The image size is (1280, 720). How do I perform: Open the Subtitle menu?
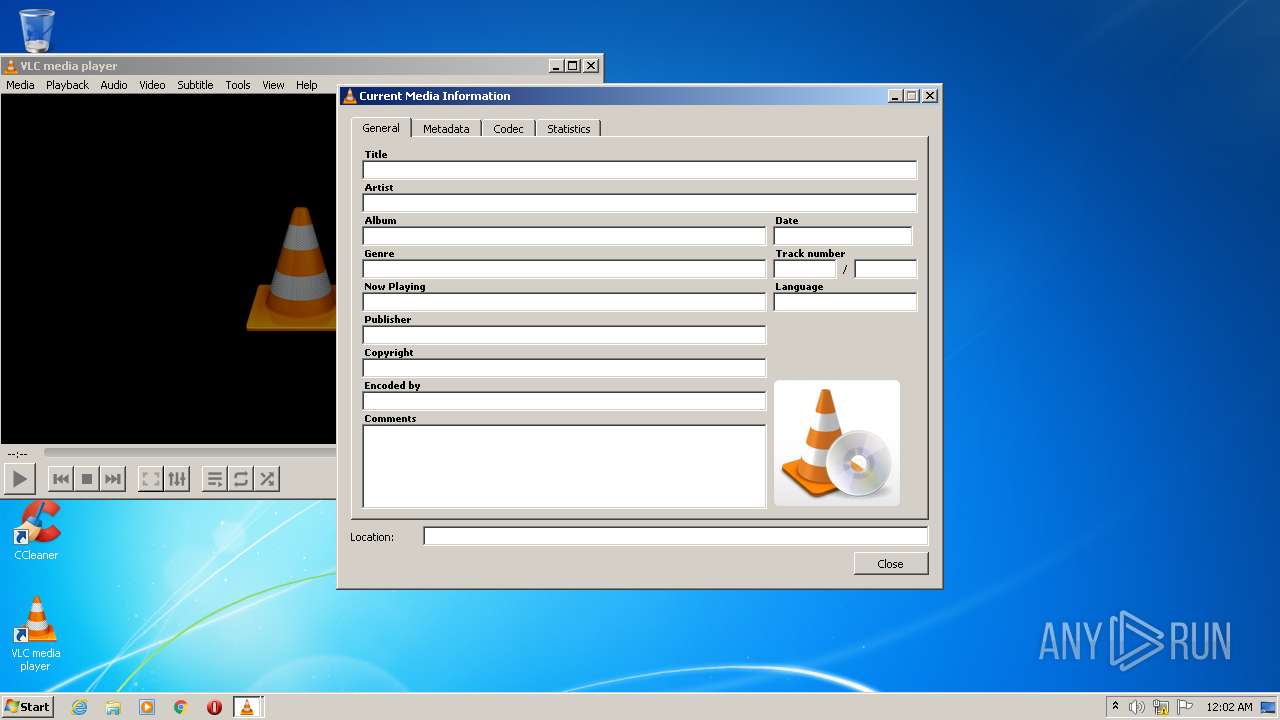195,85
